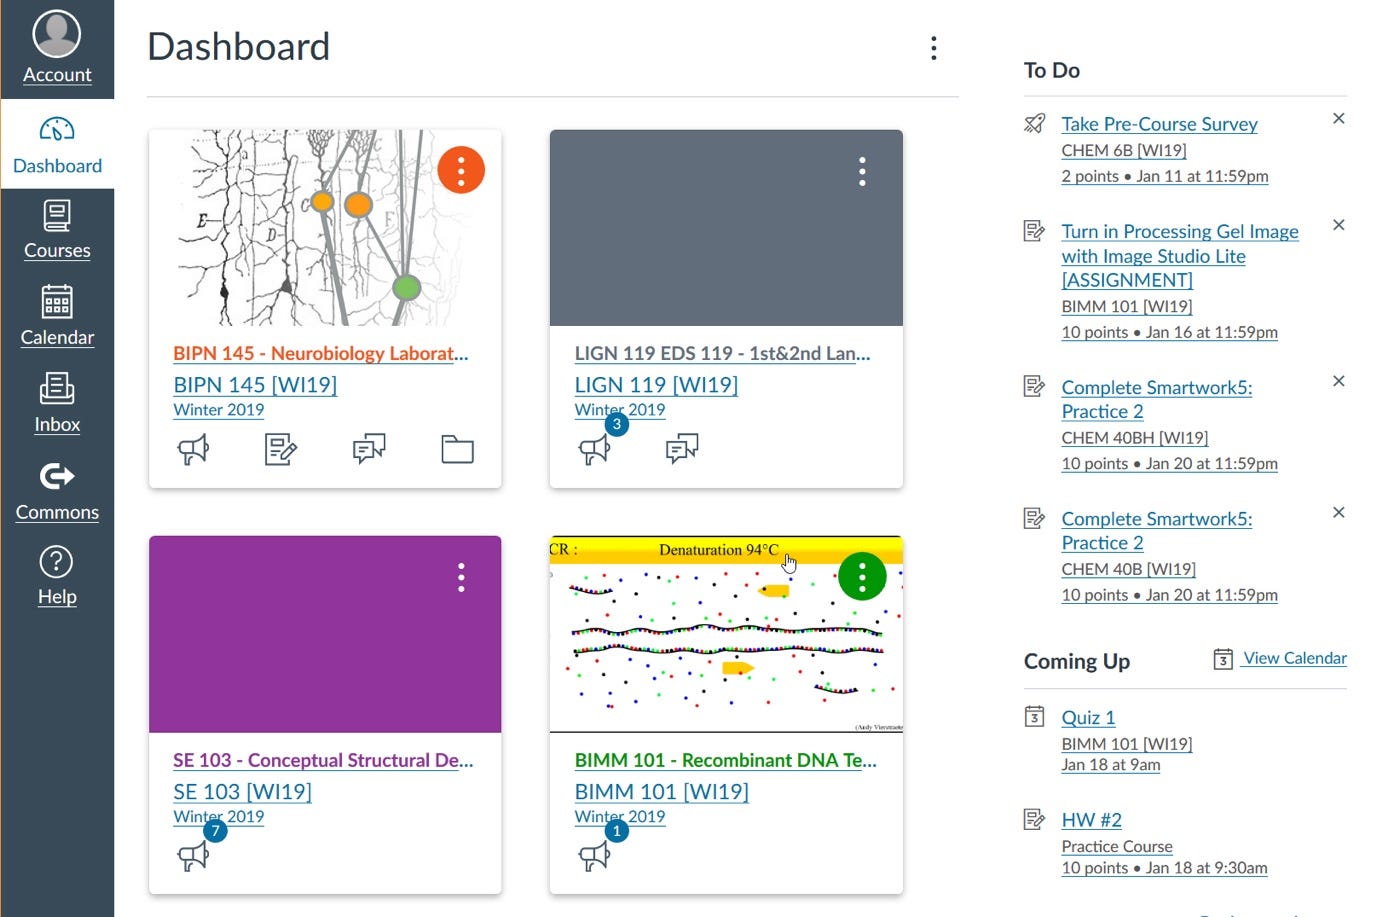Click the View Calendar link
1377x917 pixels.
[x=1294, y=658]
